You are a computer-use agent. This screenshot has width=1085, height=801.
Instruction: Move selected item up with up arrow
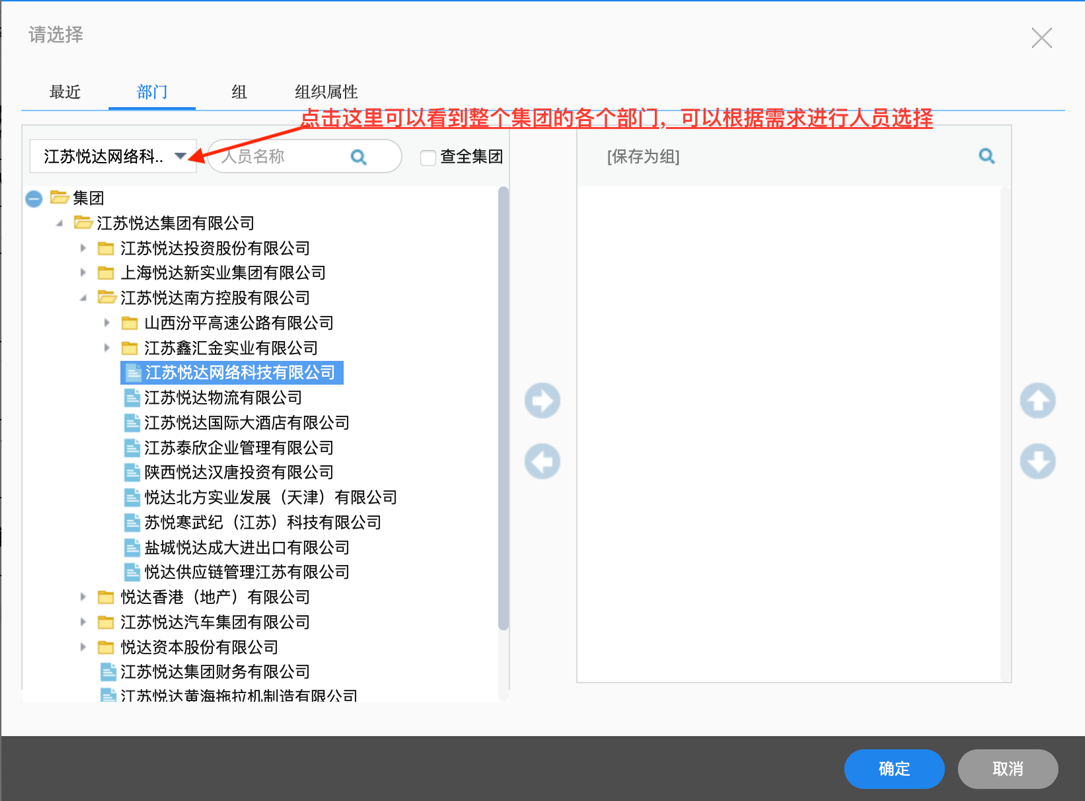coord(1037,401)
